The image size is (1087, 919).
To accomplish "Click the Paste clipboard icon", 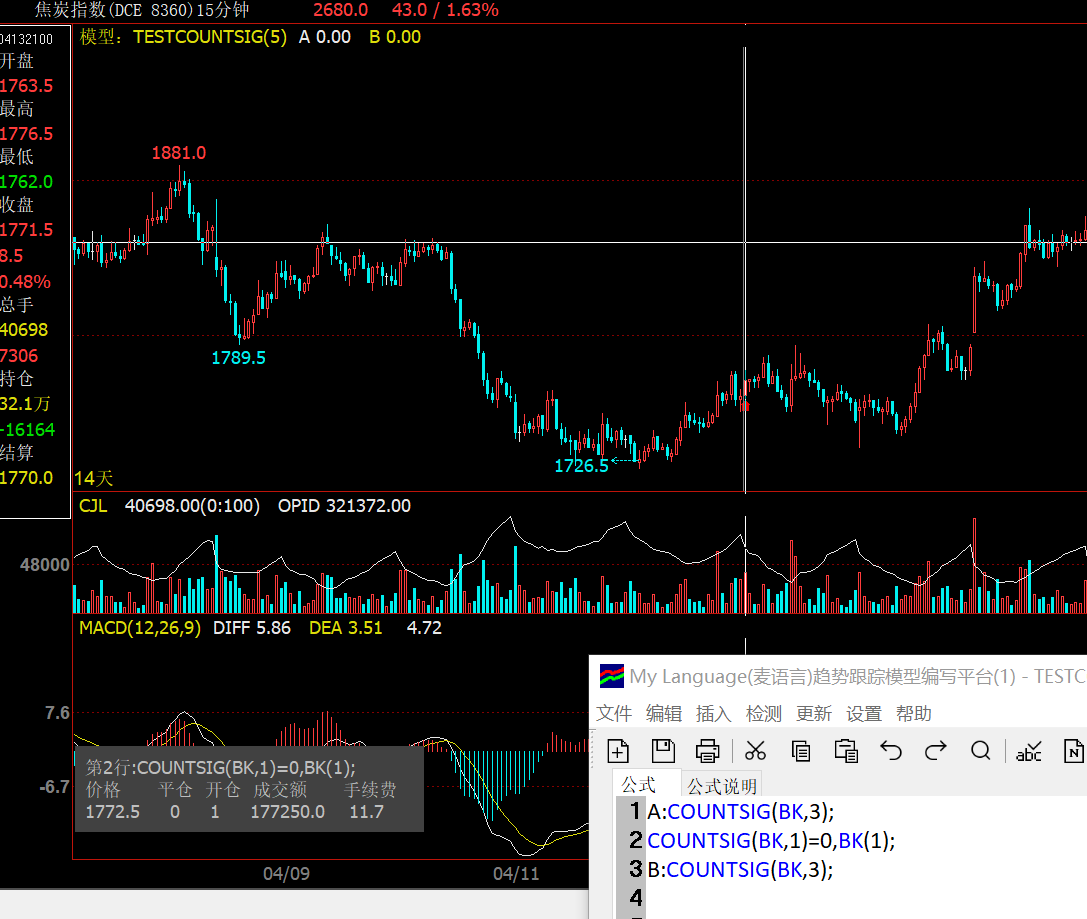I will point(846,750).
